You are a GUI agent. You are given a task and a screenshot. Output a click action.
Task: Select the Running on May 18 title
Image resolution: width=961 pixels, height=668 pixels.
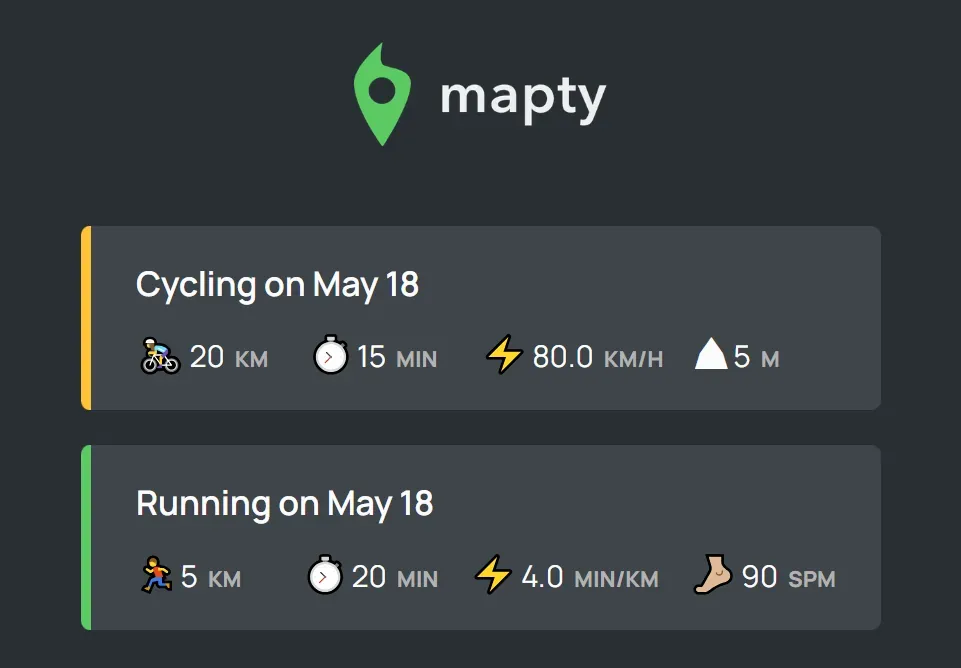(x=284, y=504)
